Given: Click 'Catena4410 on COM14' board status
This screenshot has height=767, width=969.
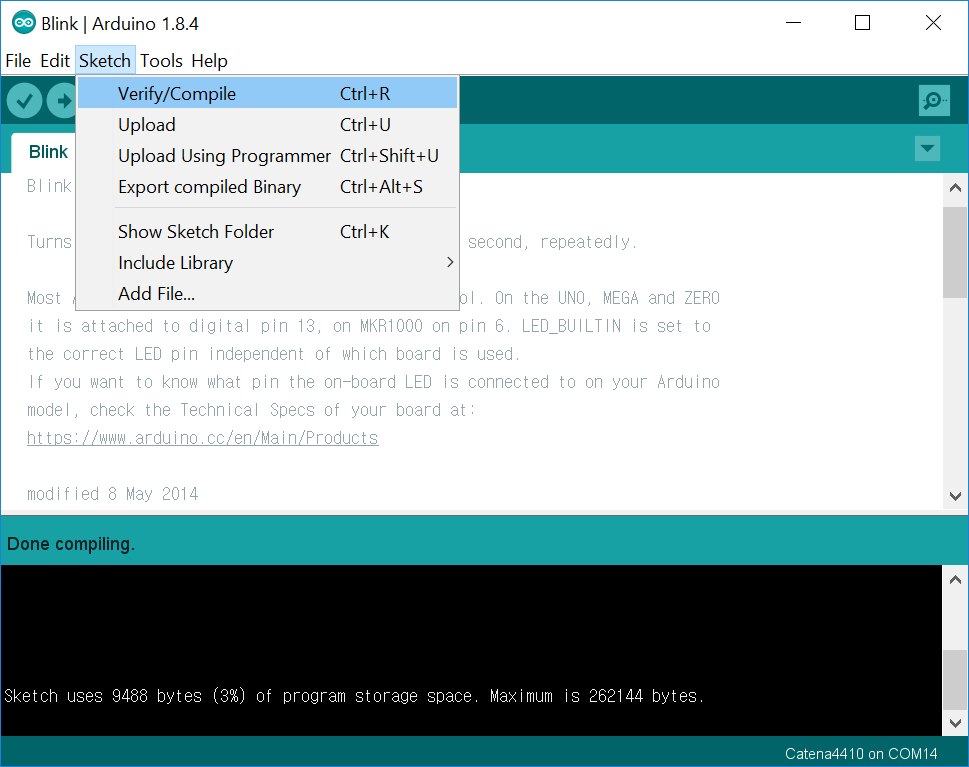Looking at the screenshot, I should 861,753.
